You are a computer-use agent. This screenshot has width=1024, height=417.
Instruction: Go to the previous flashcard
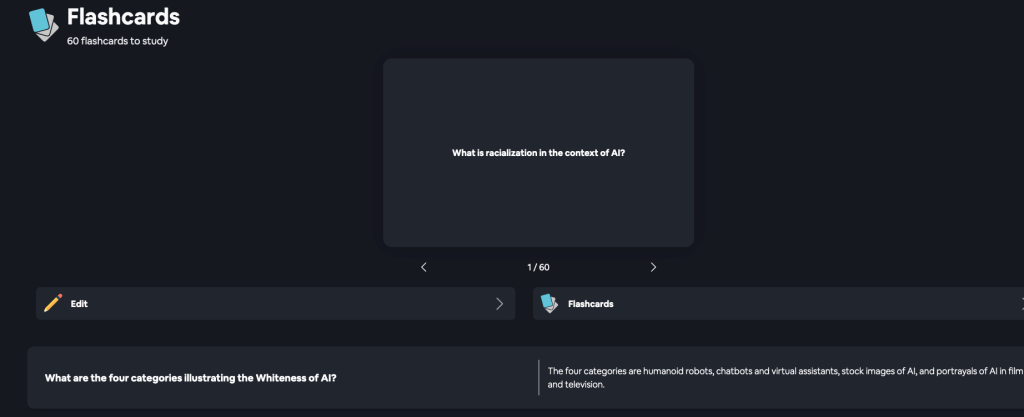click(x=424, y=267)
